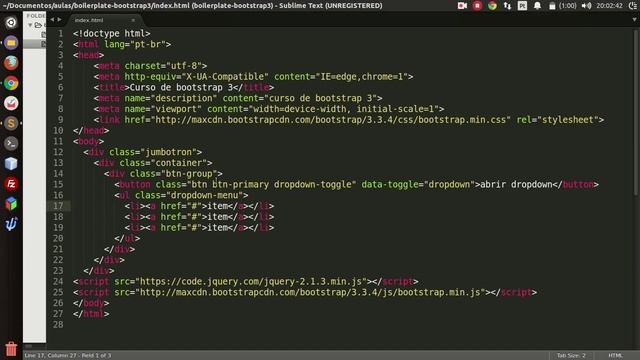
Task: Open the network connections indicator
Action: click(x=507, y=6)
